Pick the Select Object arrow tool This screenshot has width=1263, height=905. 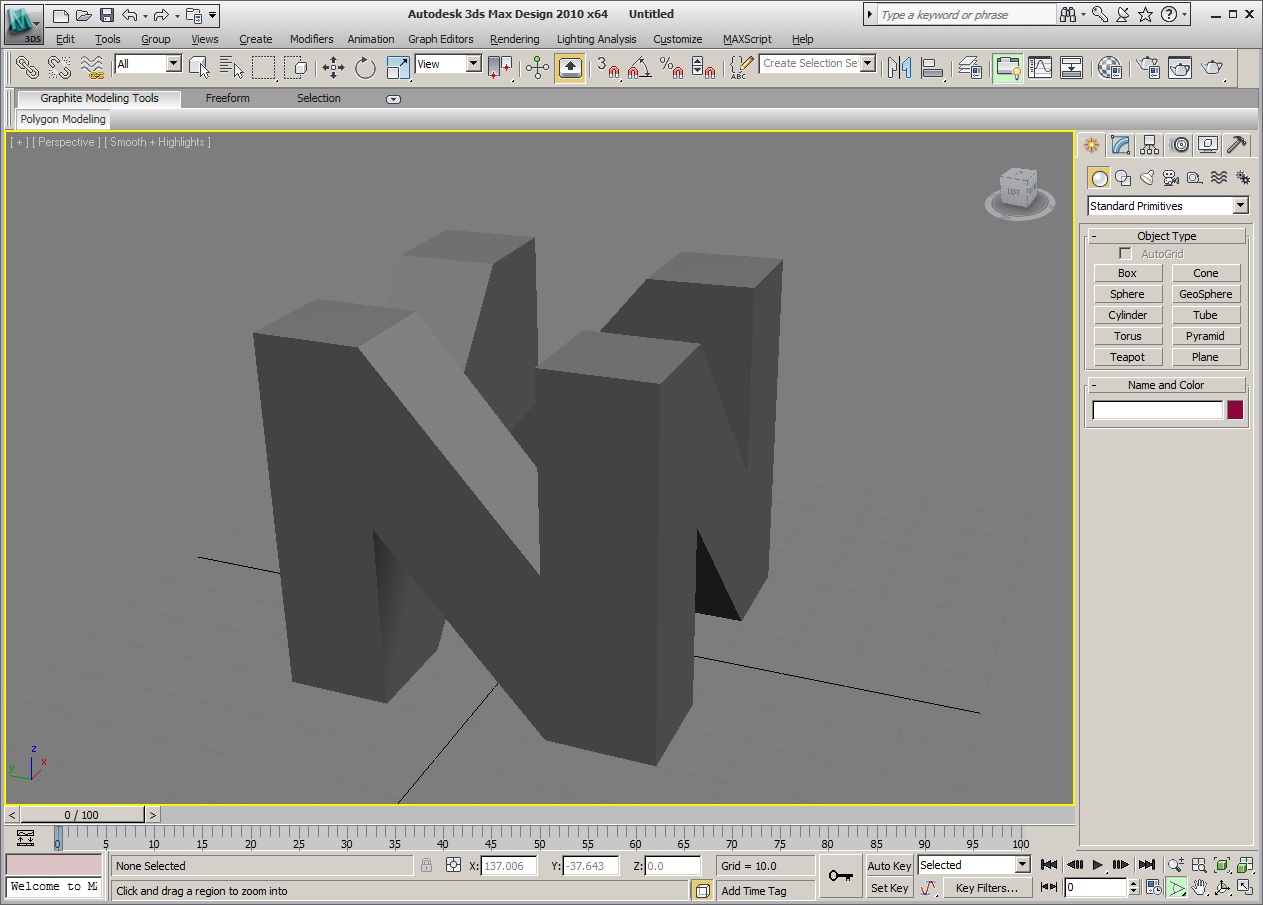coord(199,67)
